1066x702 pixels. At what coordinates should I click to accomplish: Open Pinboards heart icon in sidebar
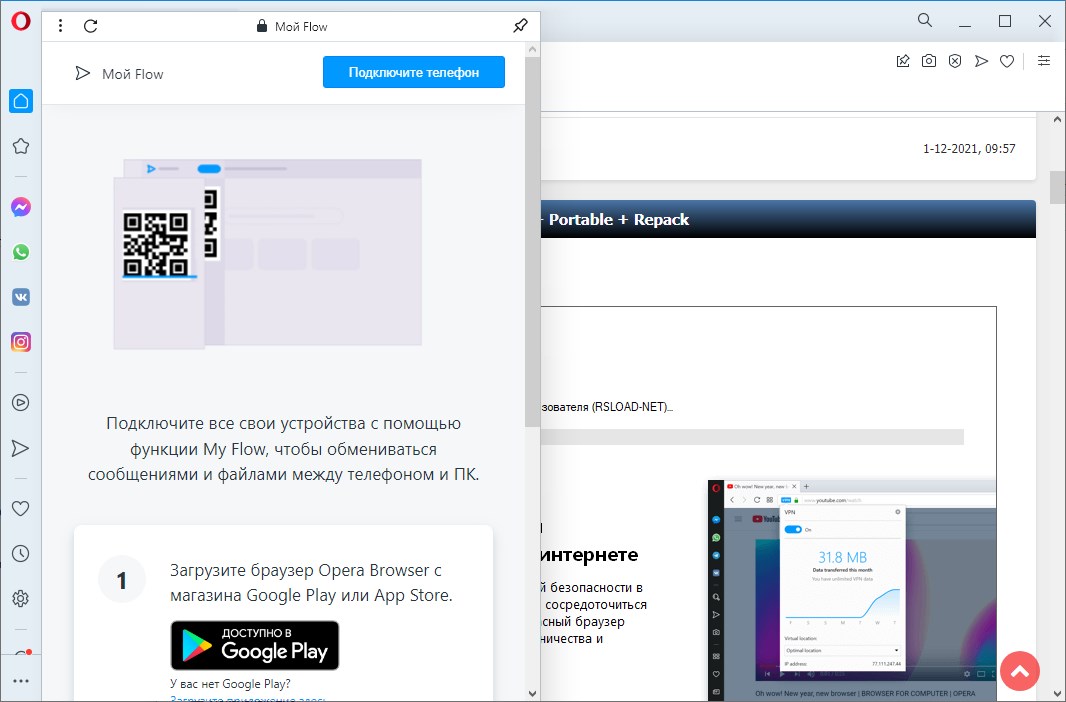[x=21, y=508]
